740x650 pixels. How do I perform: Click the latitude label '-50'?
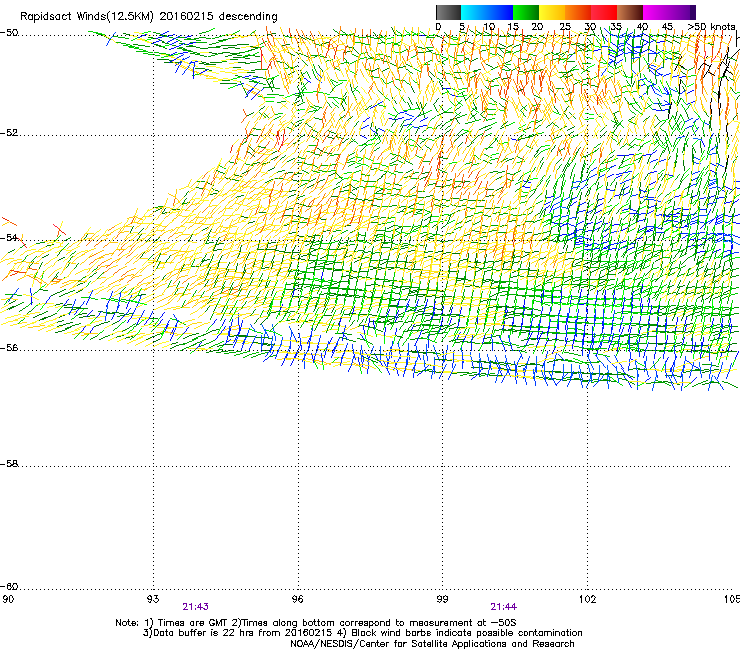point(9,33)
